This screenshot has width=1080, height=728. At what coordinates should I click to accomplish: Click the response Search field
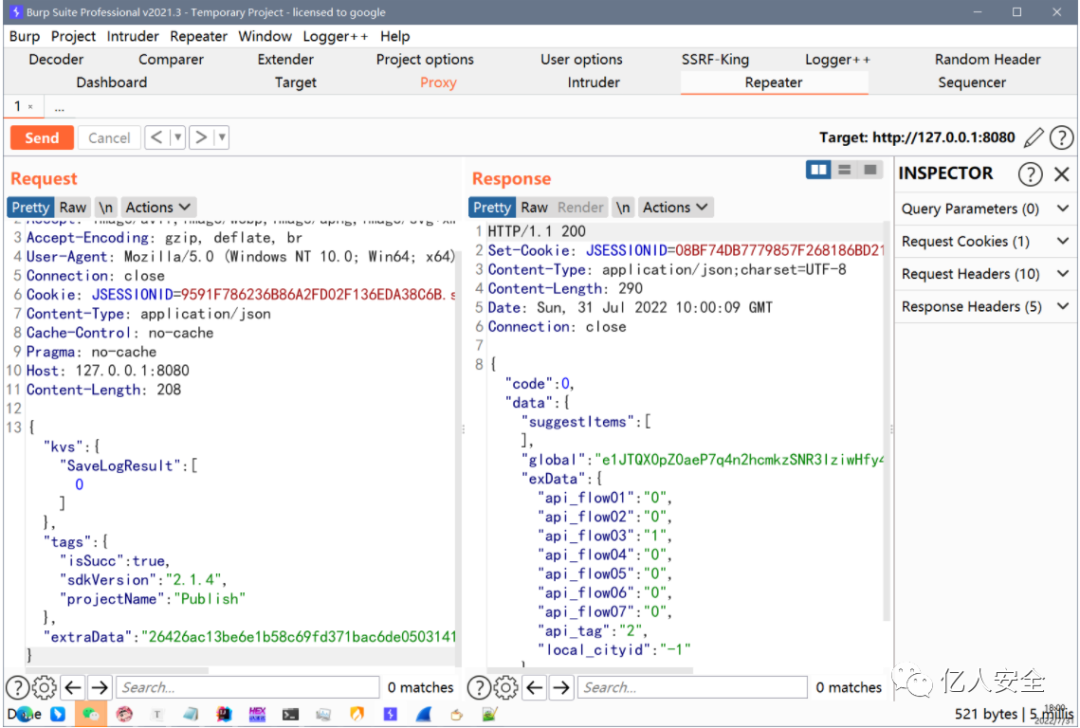pos(692,687)
